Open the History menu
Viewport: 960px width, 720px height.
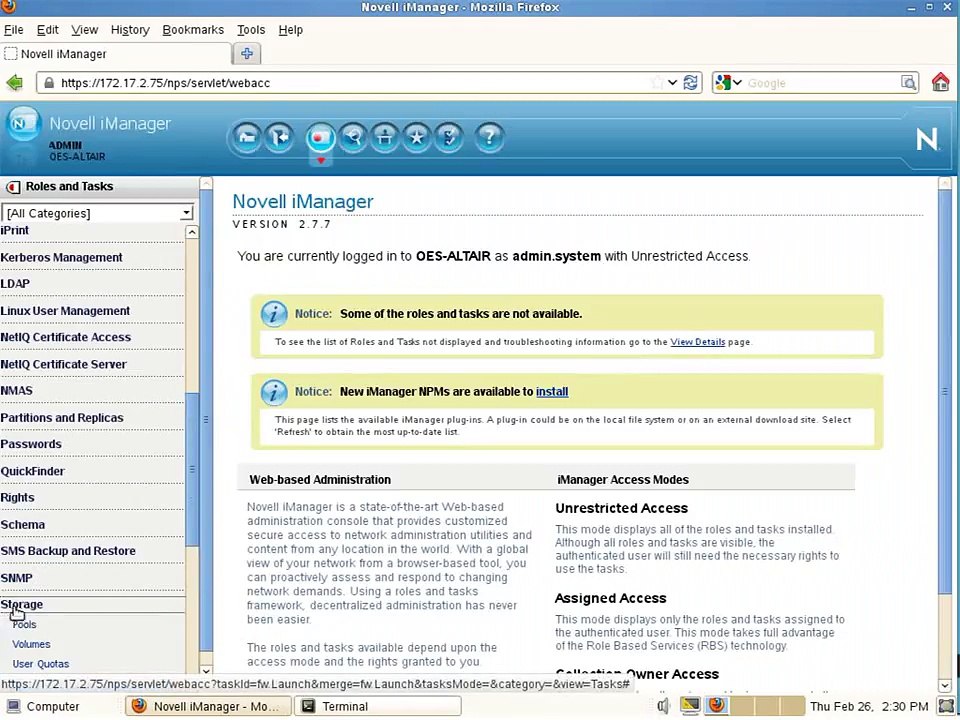(130, 29)
